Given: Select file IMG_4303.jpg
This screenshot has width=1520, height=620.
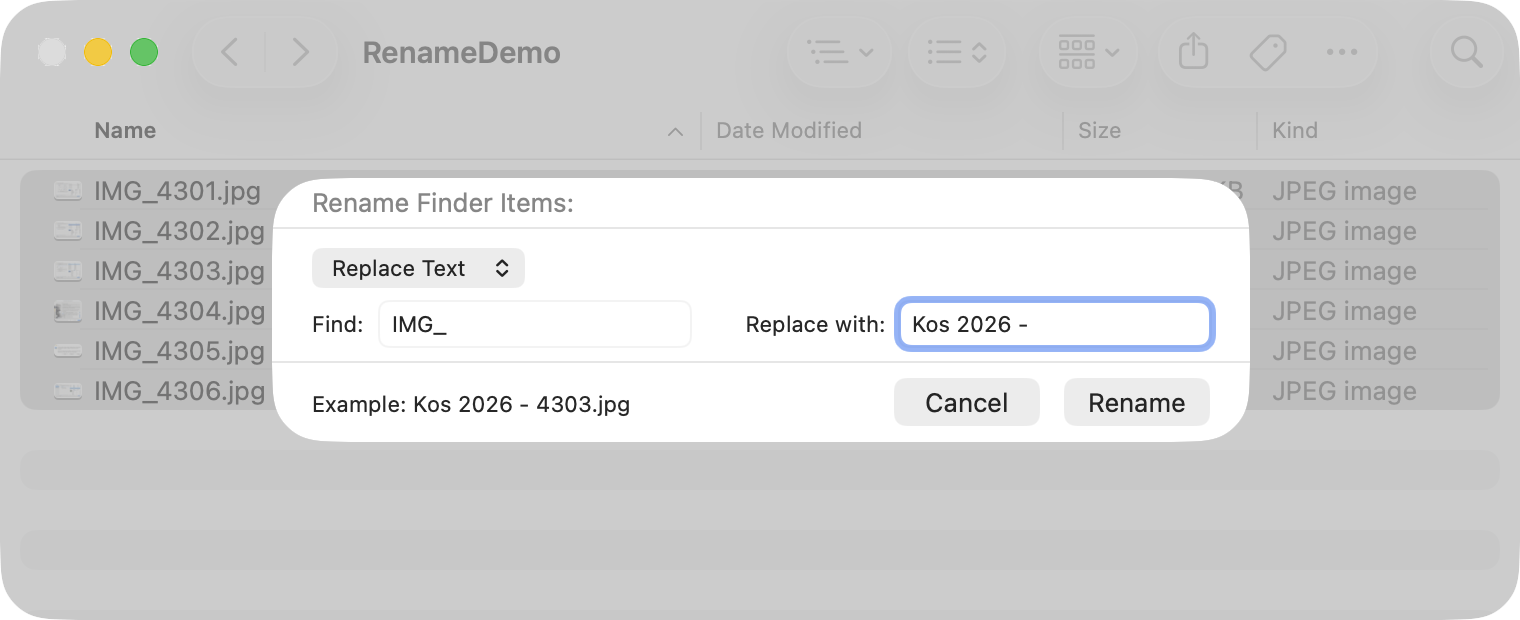Looking at the screenshot, I should (179, 271).
